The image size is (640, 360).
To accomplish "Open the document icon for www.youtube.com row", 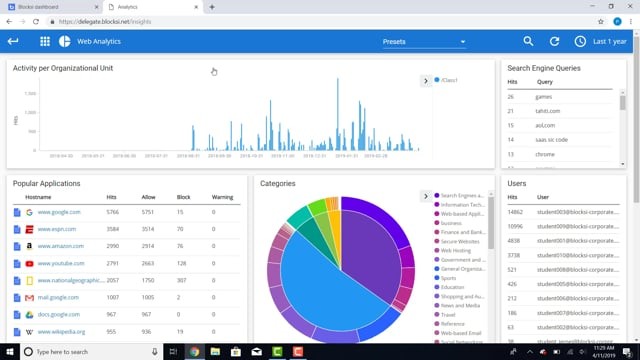I will pyautogui.click(x=17, y=264).
